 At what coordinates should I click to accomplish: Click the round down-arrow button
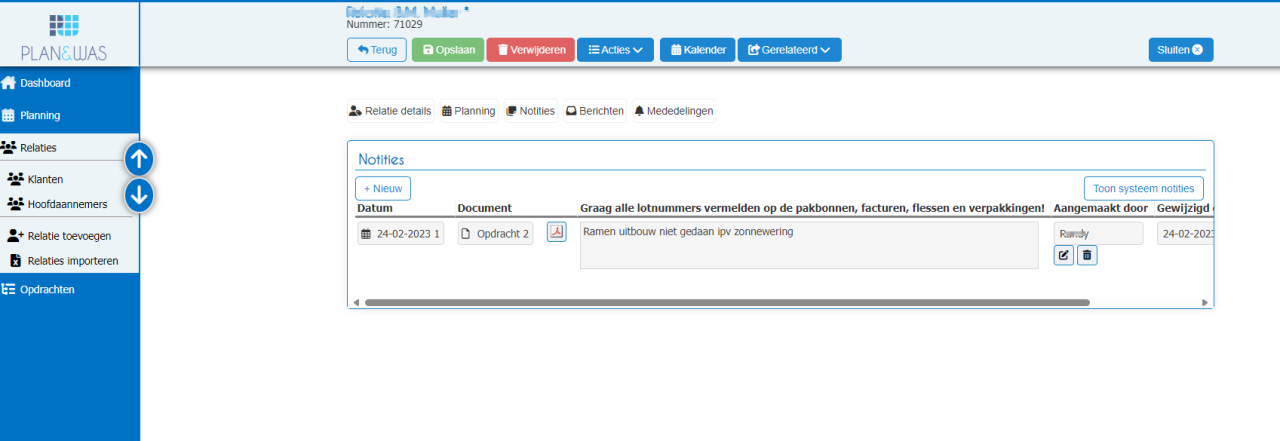tap(139, 195)
